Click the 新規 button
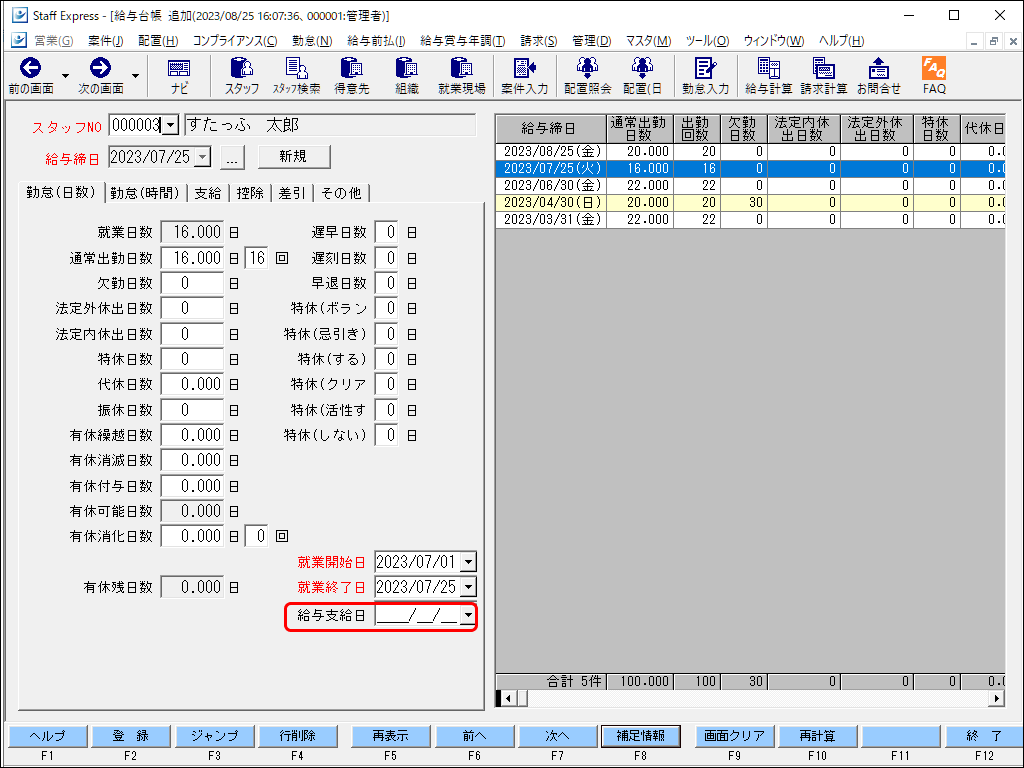The height and width of the screenshot is (768, 1024). 294,156
